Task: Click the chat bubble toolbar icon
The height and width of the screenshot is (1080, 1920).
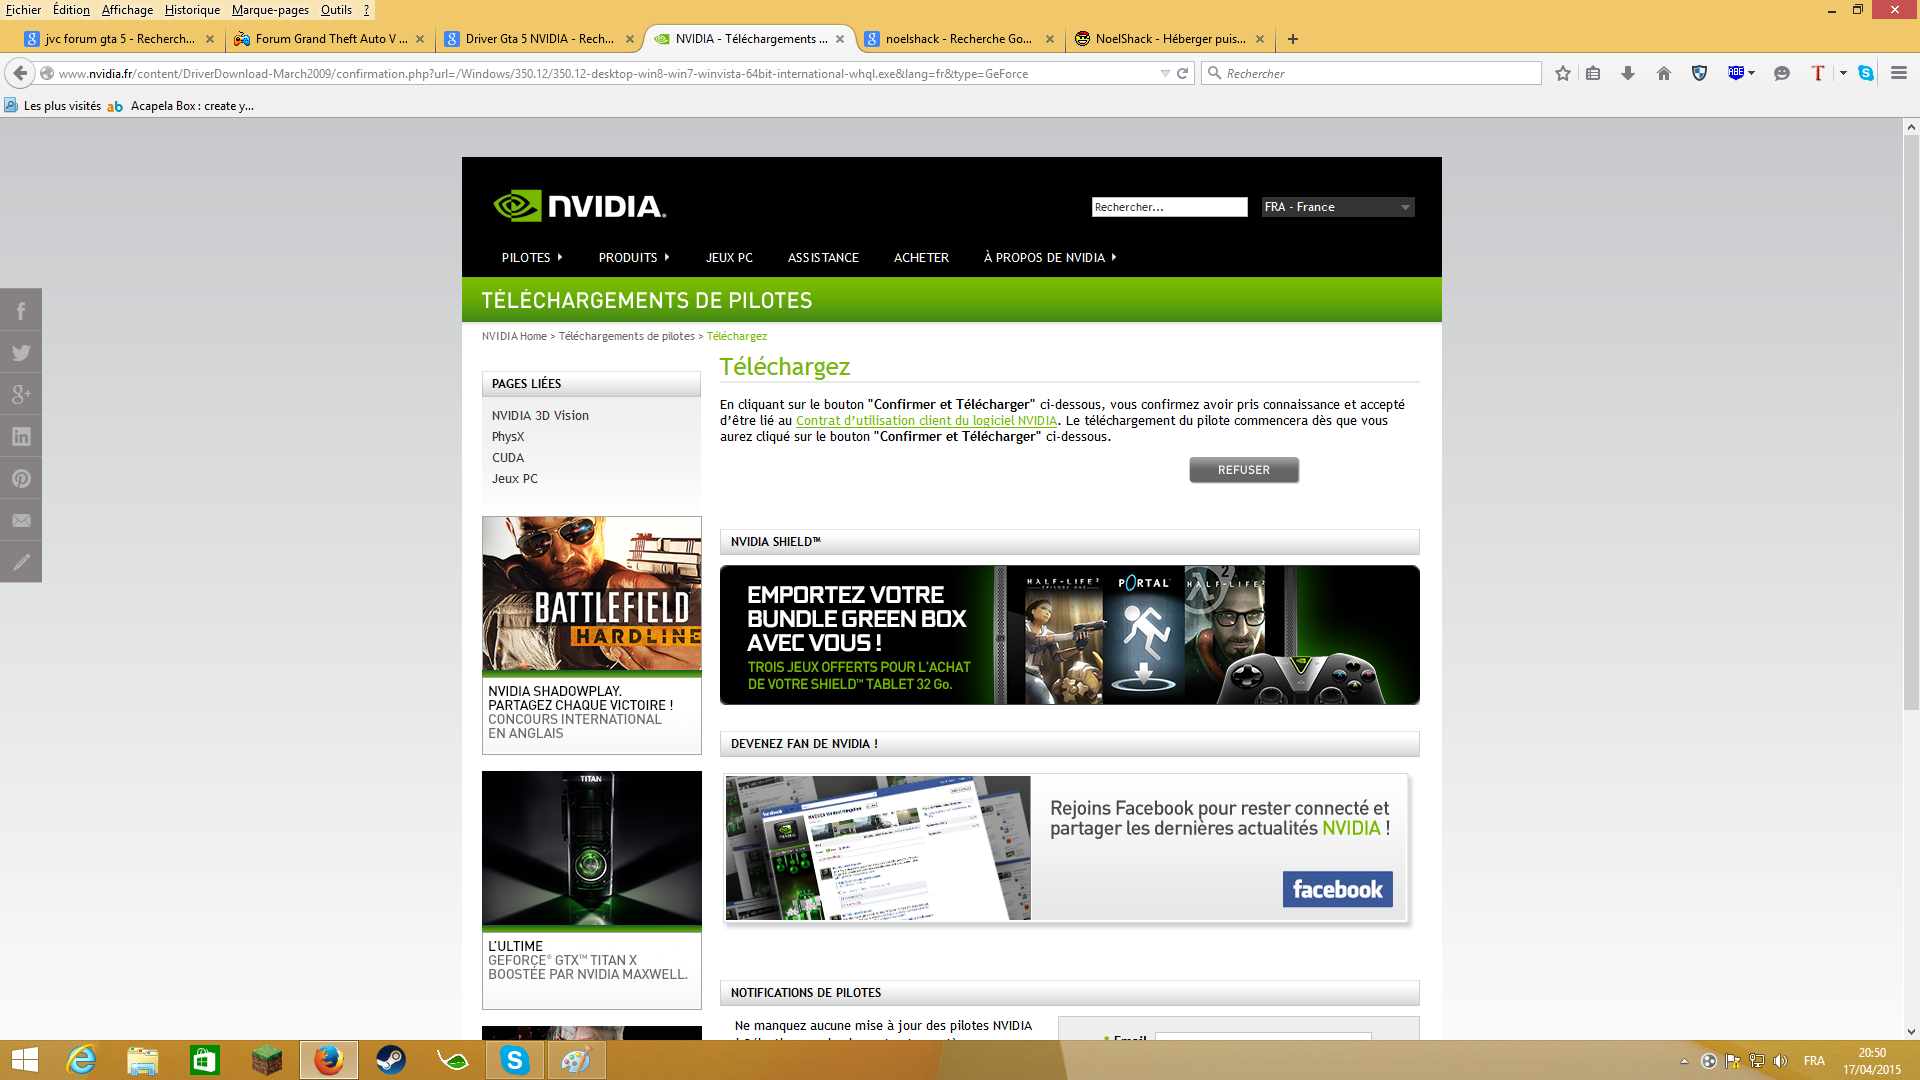Action: [1781, 73]
